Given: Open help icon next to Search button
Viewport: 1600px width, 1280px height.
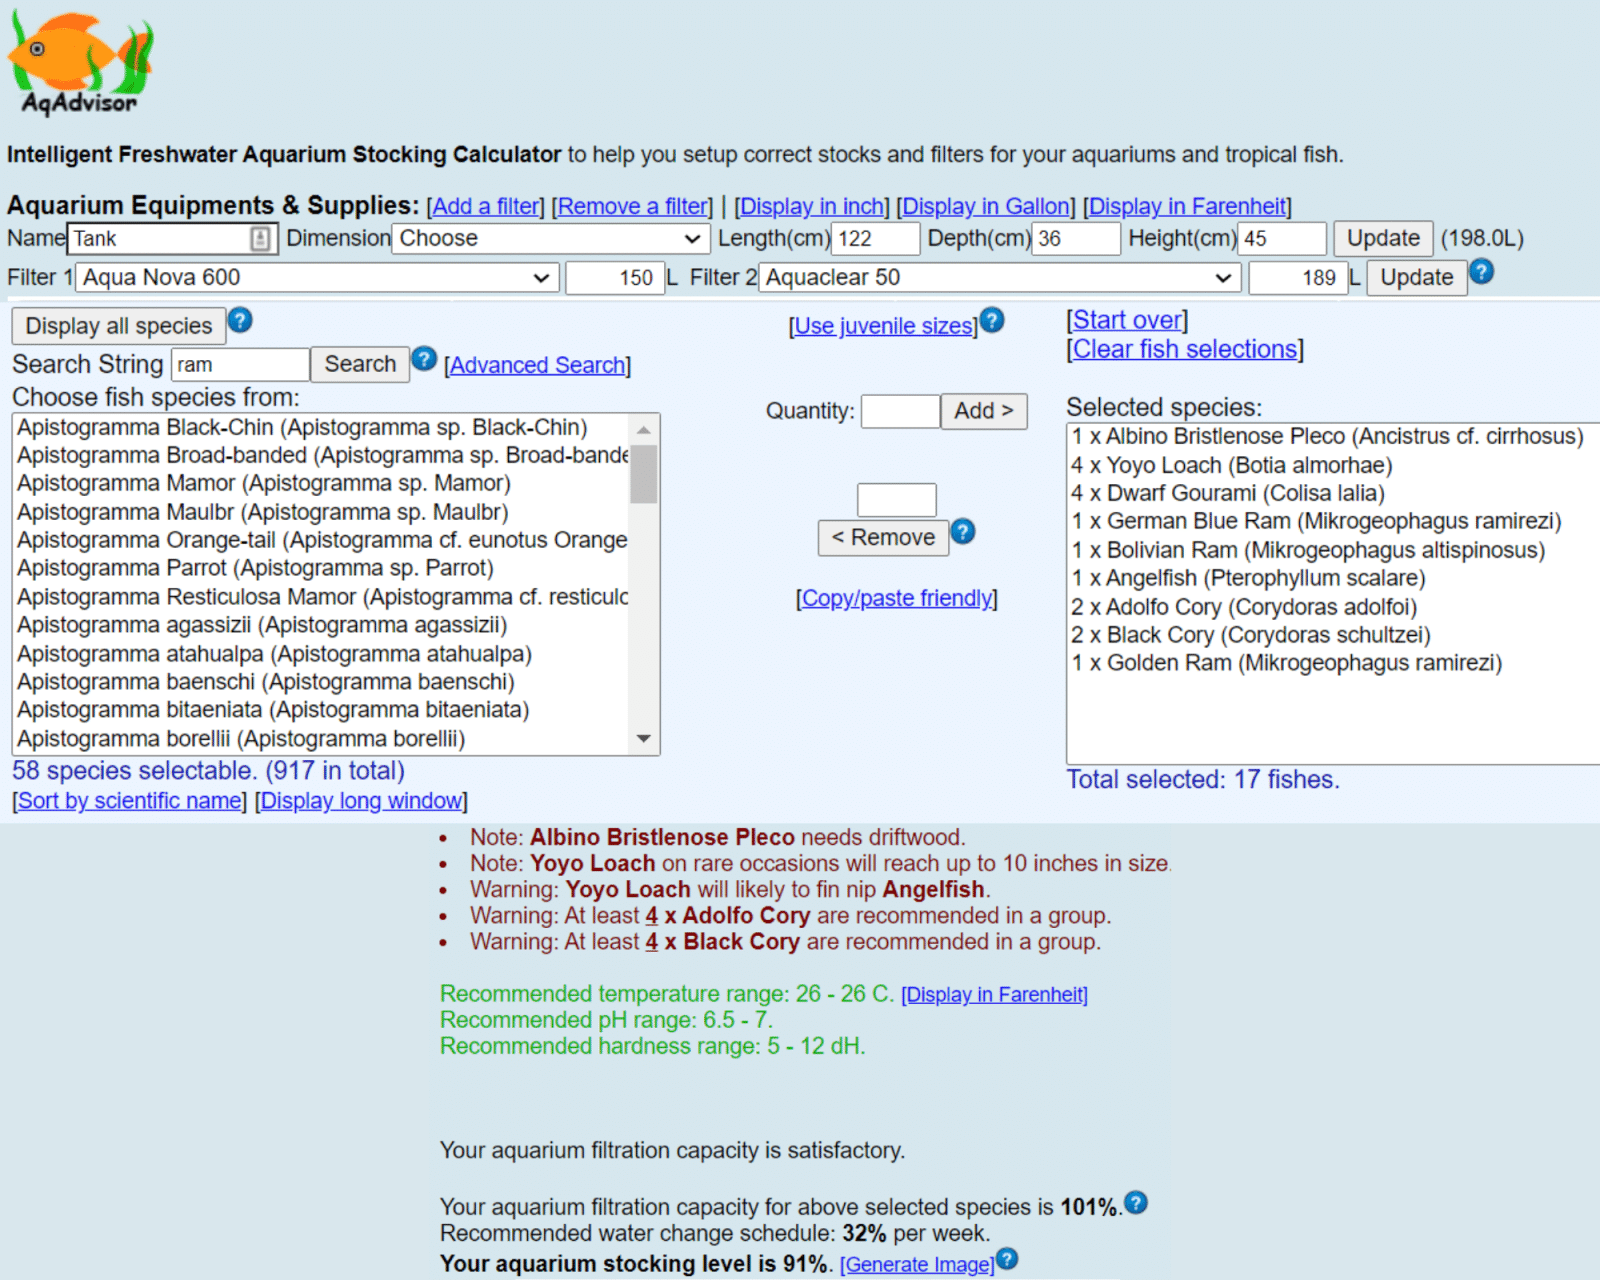Looking at the screenshot, I should click(424, 359).
